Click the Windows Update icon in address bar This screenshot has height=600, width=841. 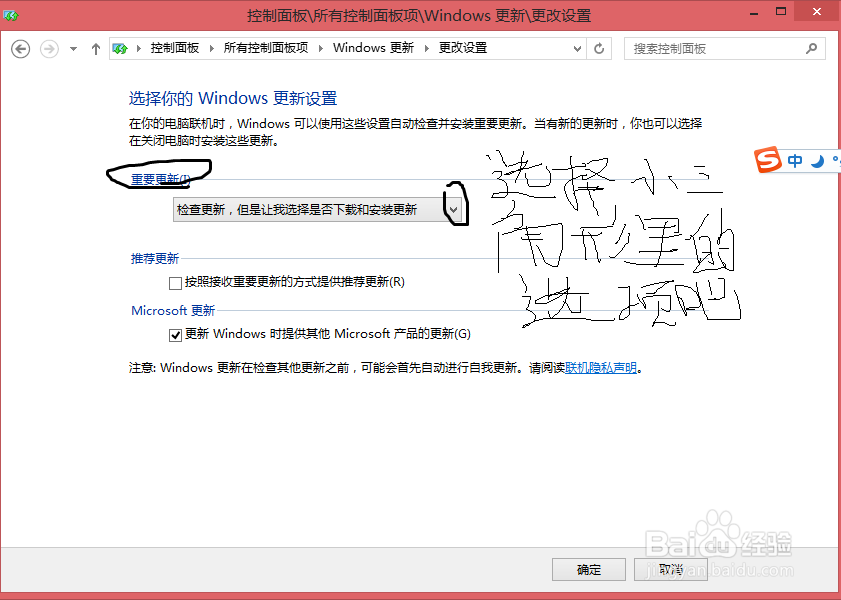pyautogui.click(x=120, y=49)
